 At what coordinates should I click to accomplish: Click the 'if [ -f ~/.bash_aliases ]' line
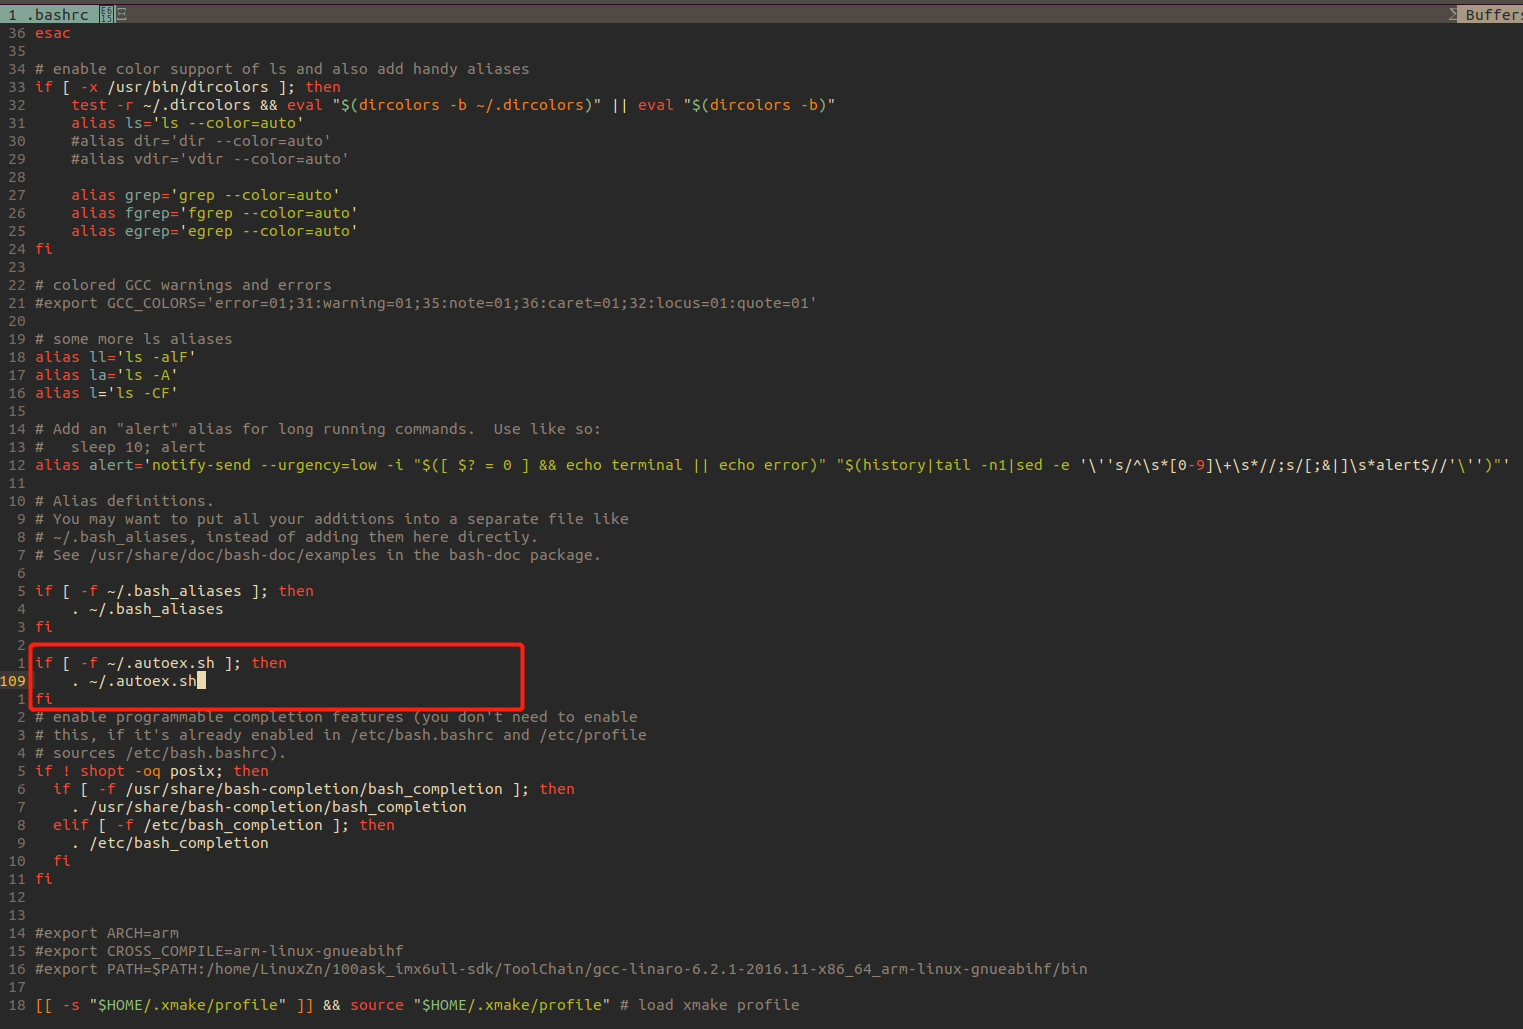point(174,591)
